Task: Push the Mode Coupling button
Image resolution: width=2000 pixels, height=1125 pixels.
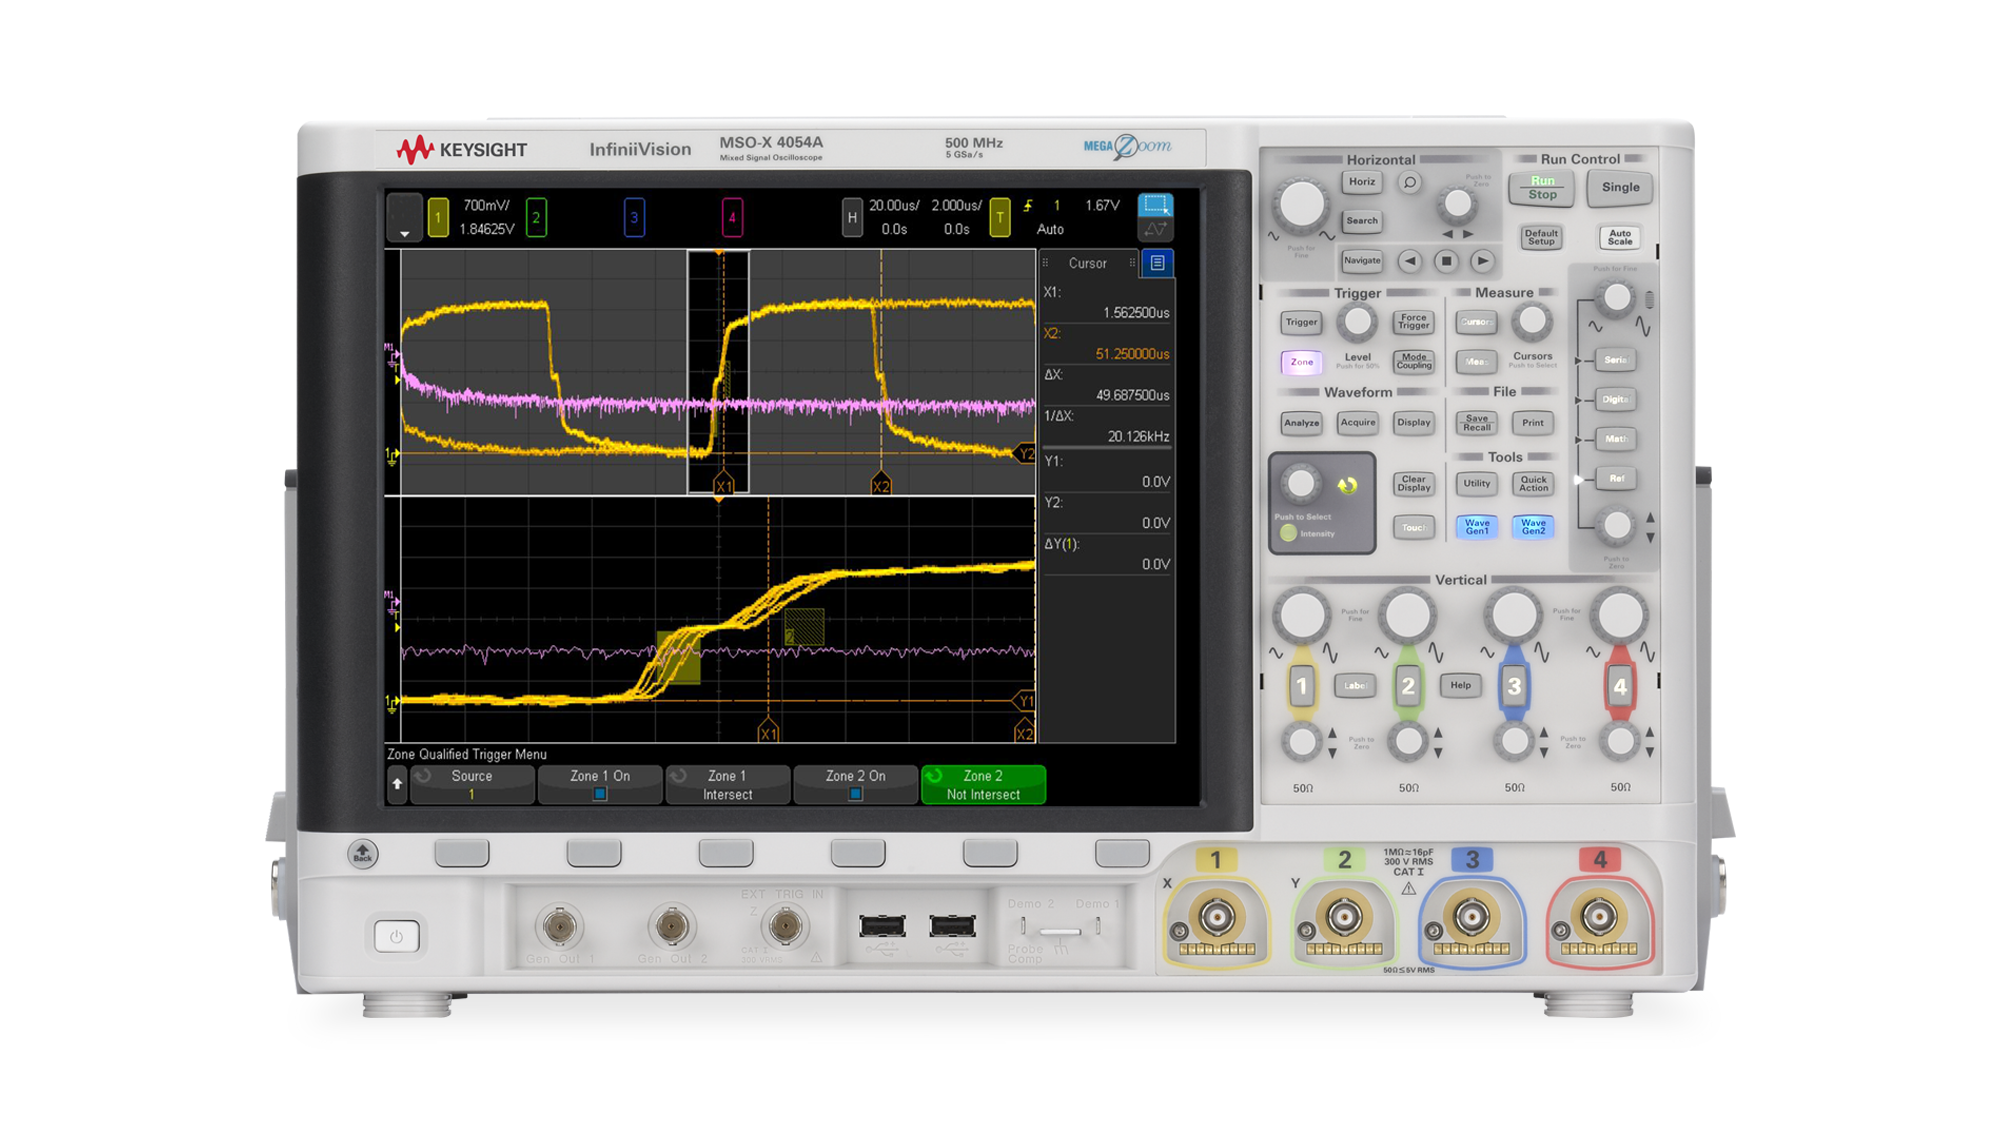Action: (1413, 362)
